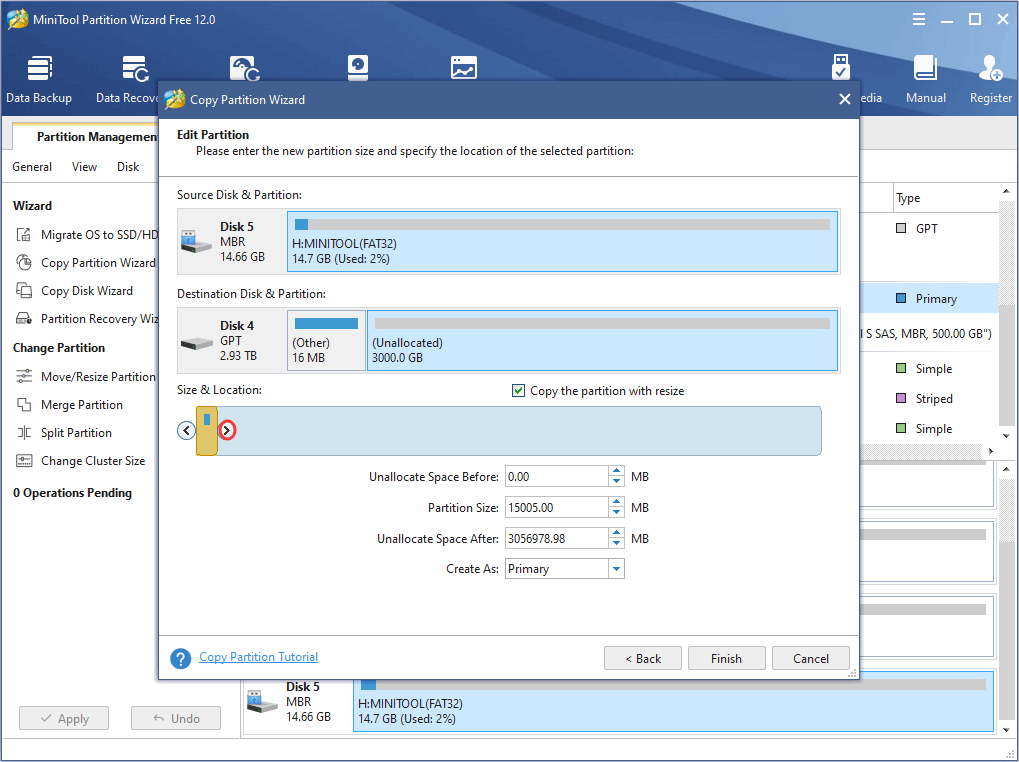1019x762 pixels.
Task: Click the wizard icon in dialog title
Action: [x=175, y=99]
